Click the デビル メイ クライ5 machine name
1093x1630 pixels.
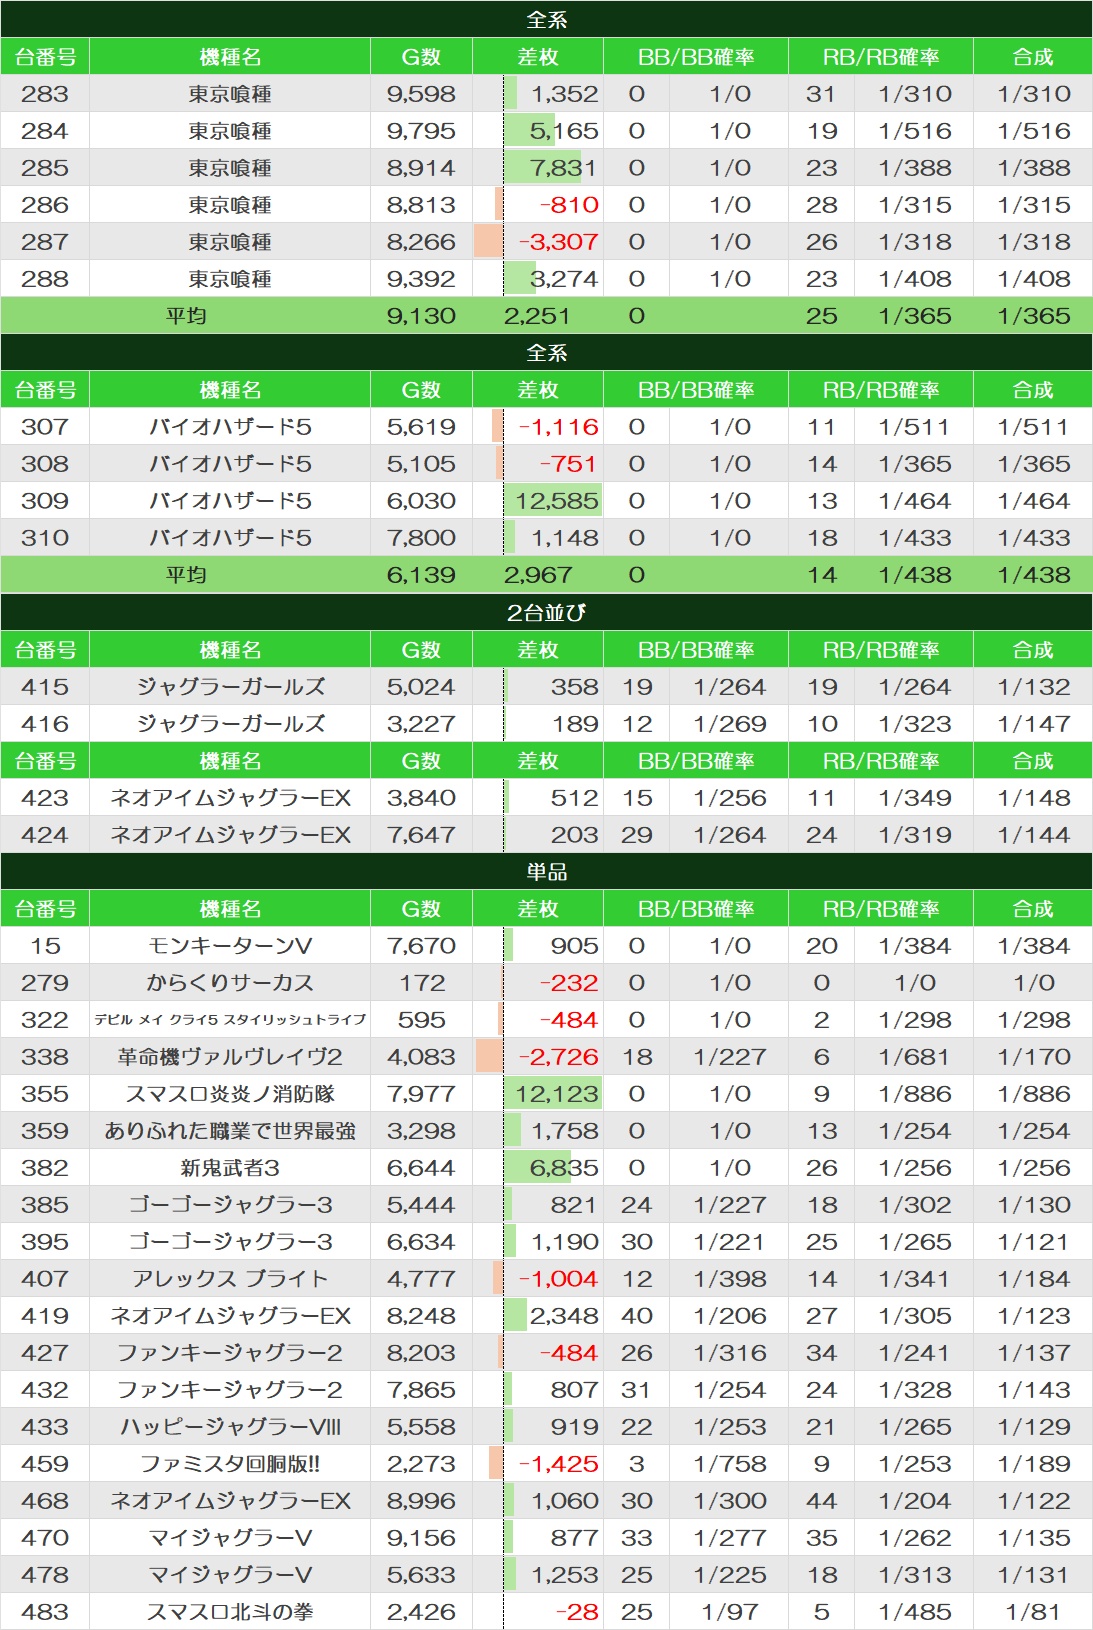[x=230, y=1020]
